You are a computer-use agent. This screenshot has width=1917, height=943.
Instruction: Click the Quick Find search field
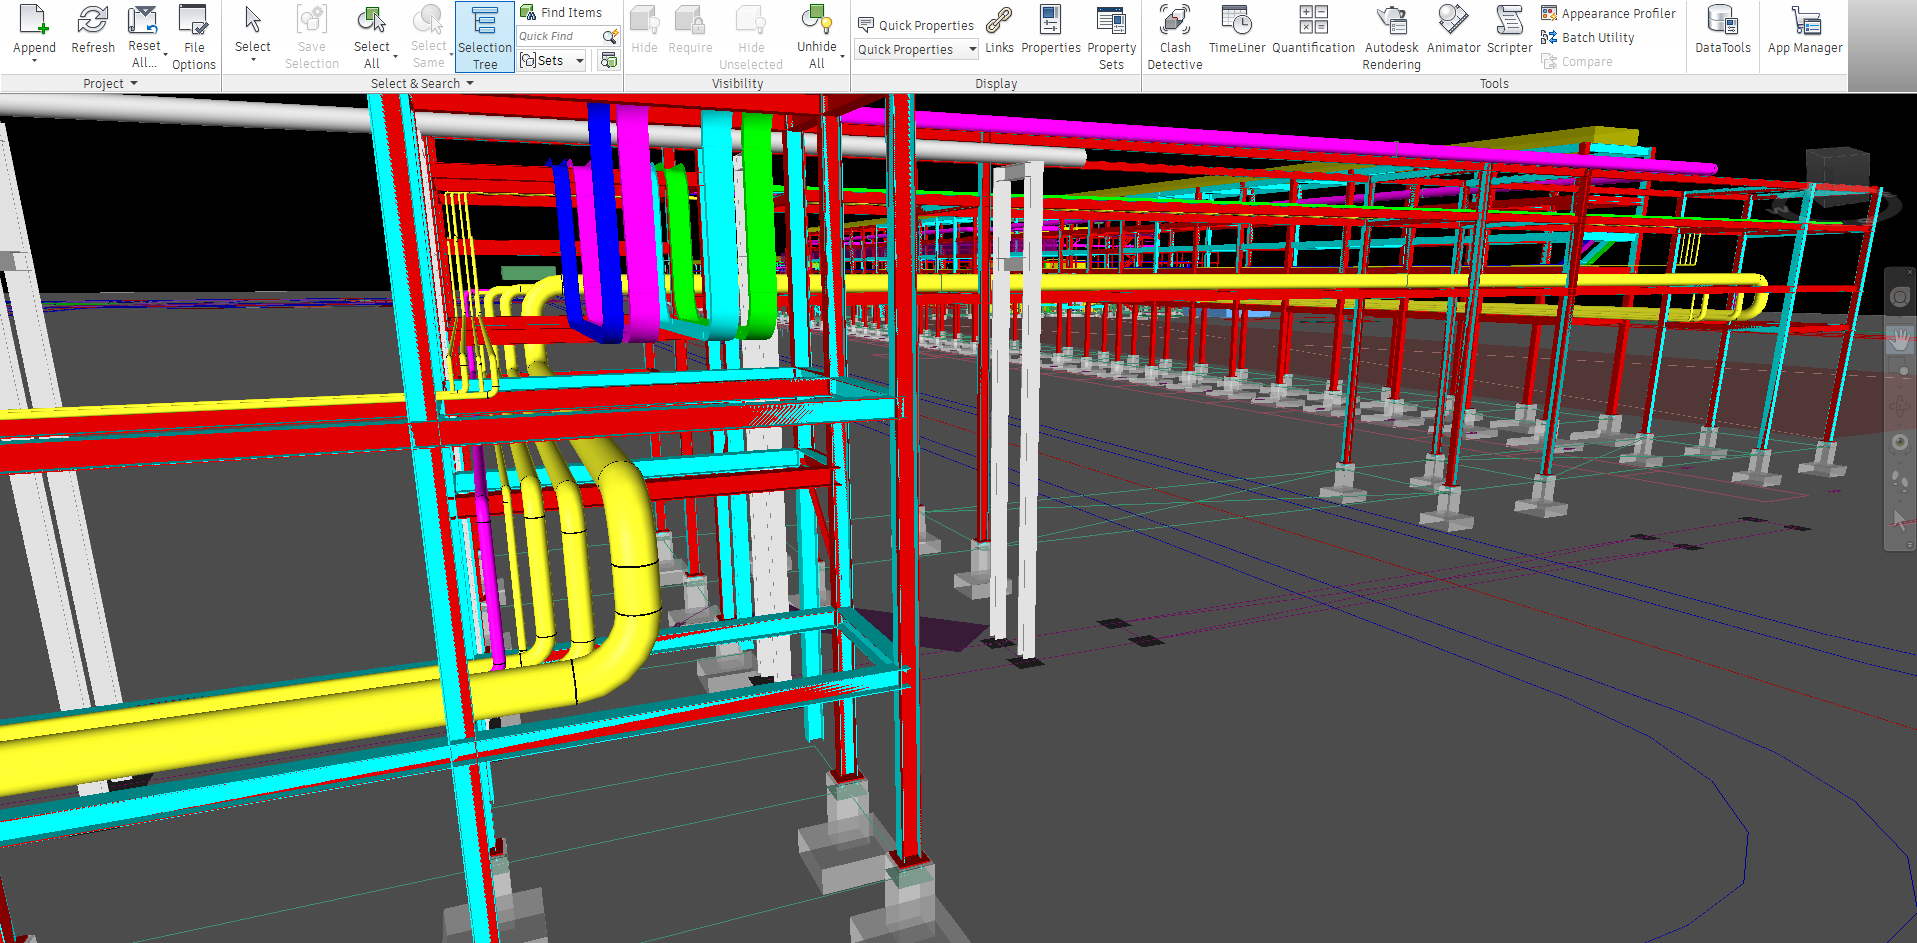(557, 36)
